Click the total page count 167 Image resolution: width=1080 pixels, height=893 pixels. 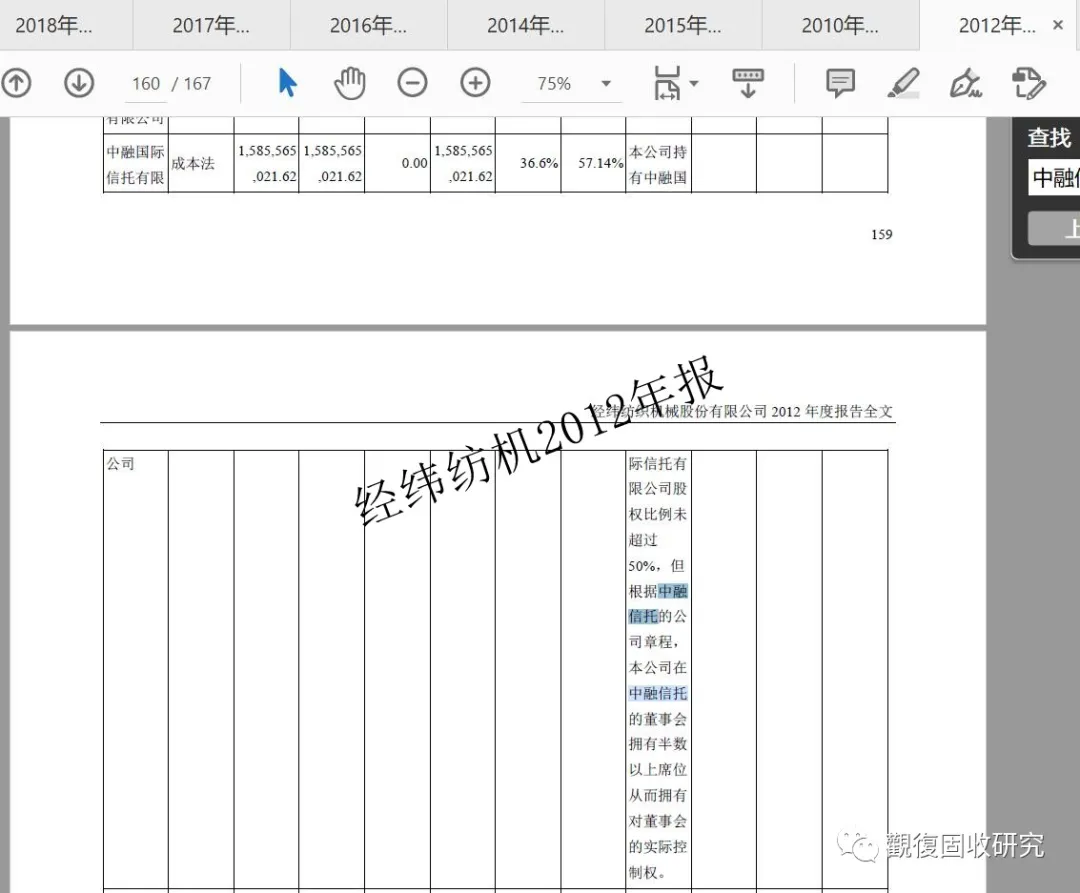click(x=197, y=84)
